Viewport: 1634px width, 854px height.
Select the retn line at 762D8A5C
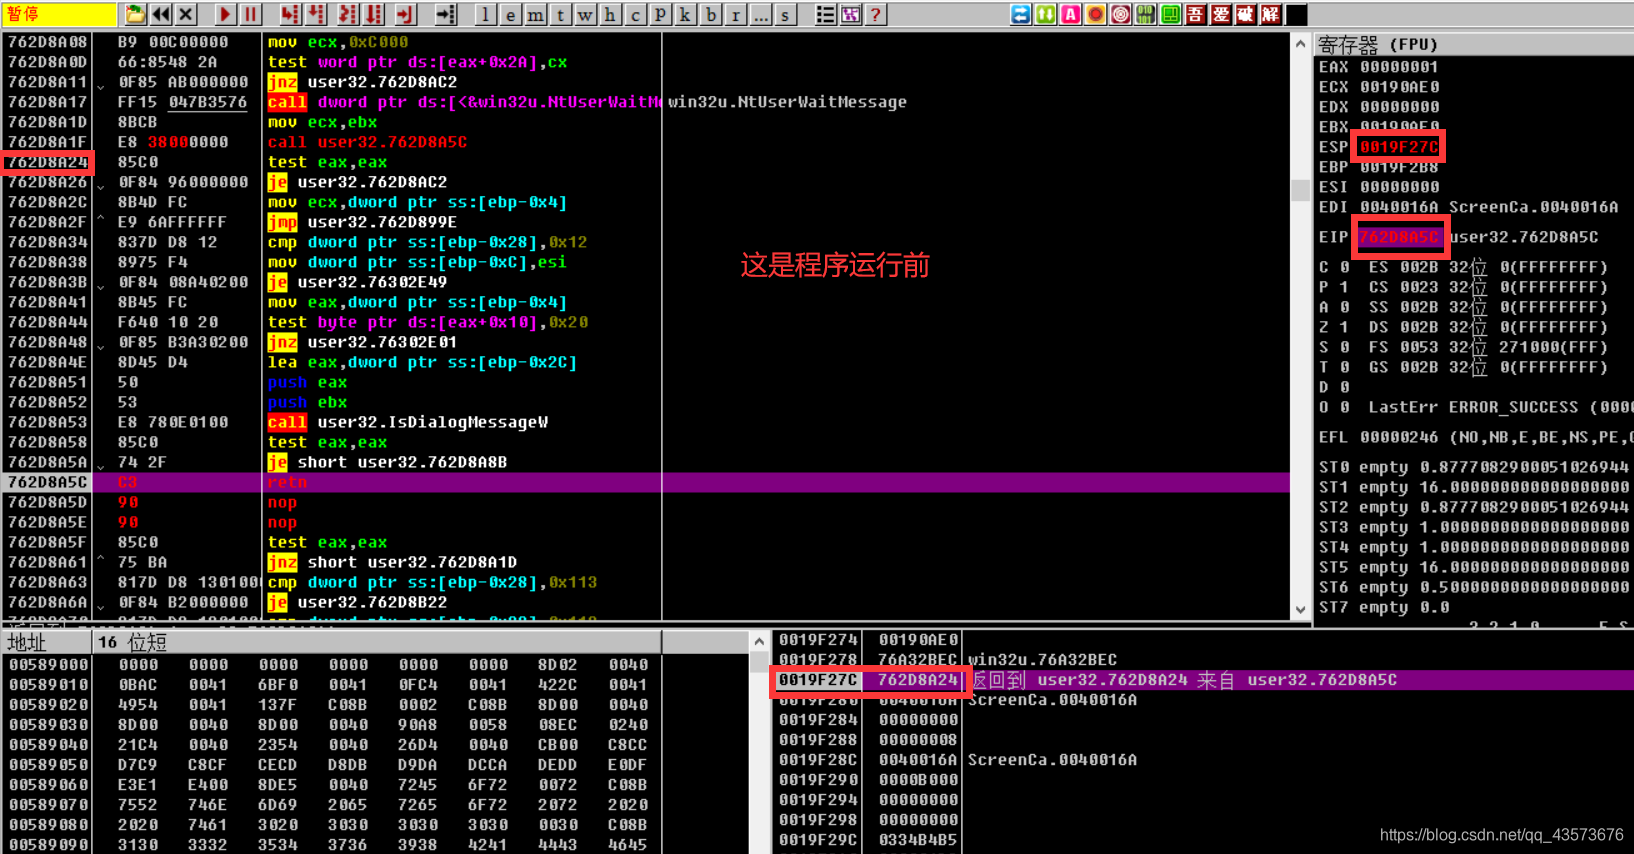tap(646, 482)
